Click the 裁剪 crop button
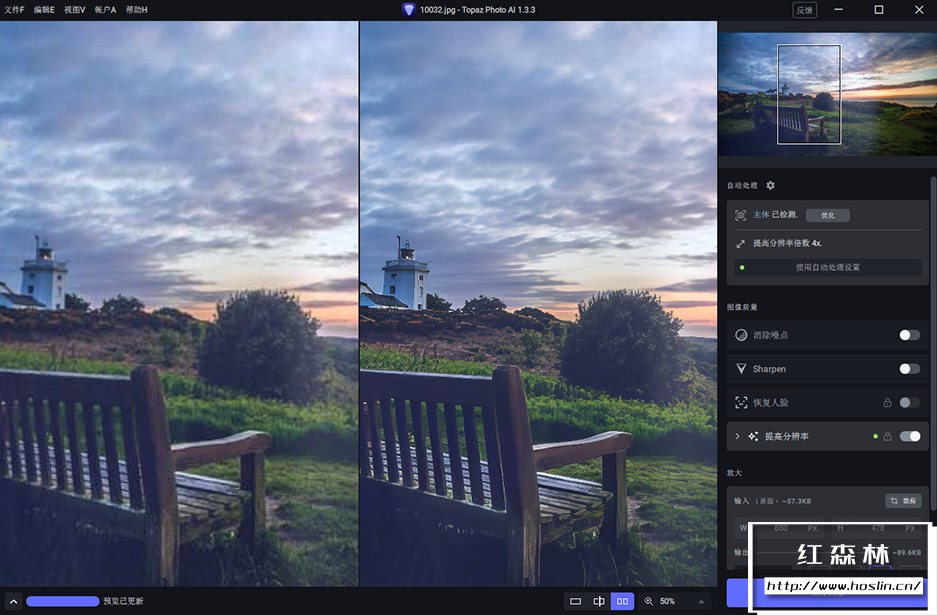Image resolution: width=937 pixels, height=615 pixels. coord(903,501)
